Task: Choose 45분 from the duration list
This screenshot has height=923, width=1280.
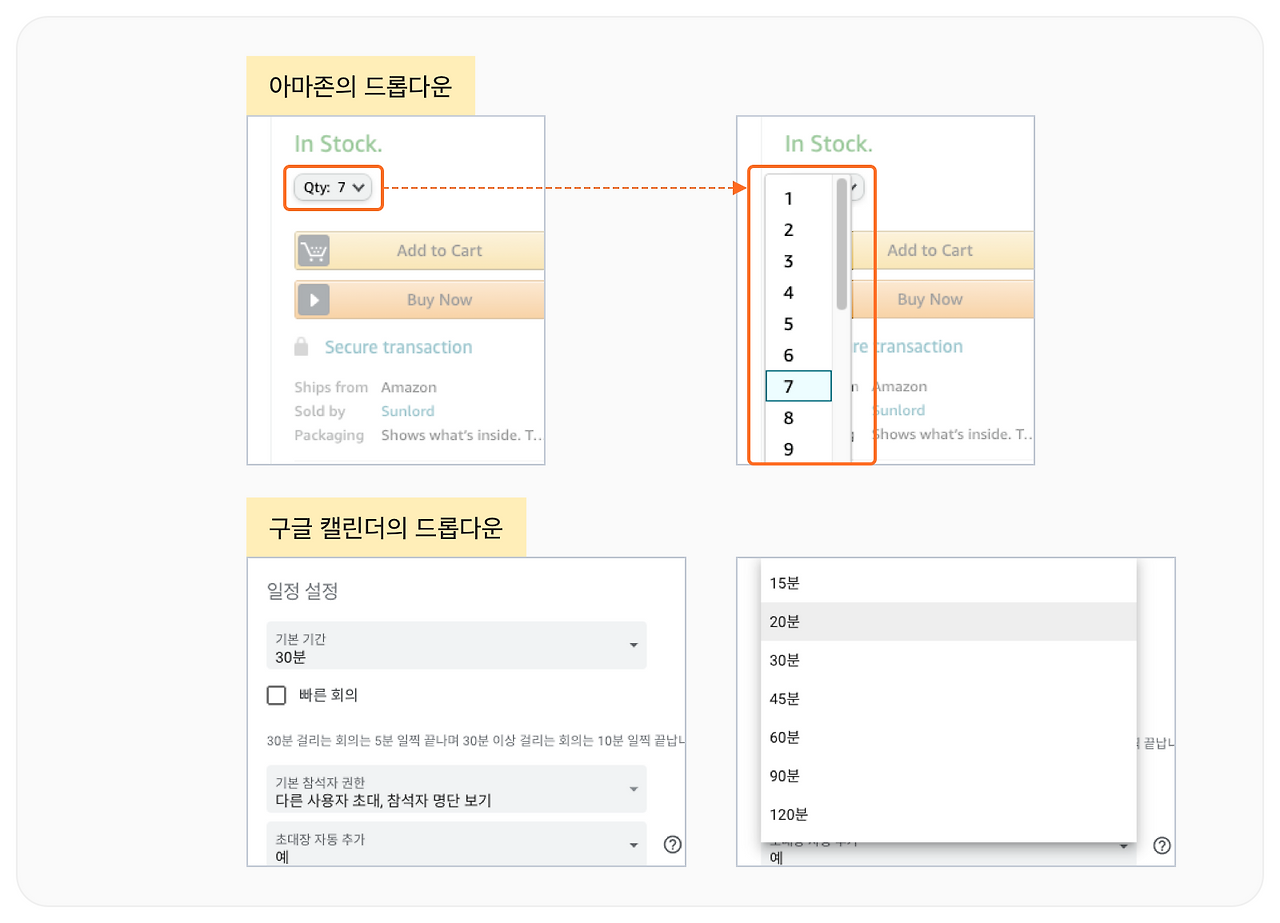Action: coord(949,698)
